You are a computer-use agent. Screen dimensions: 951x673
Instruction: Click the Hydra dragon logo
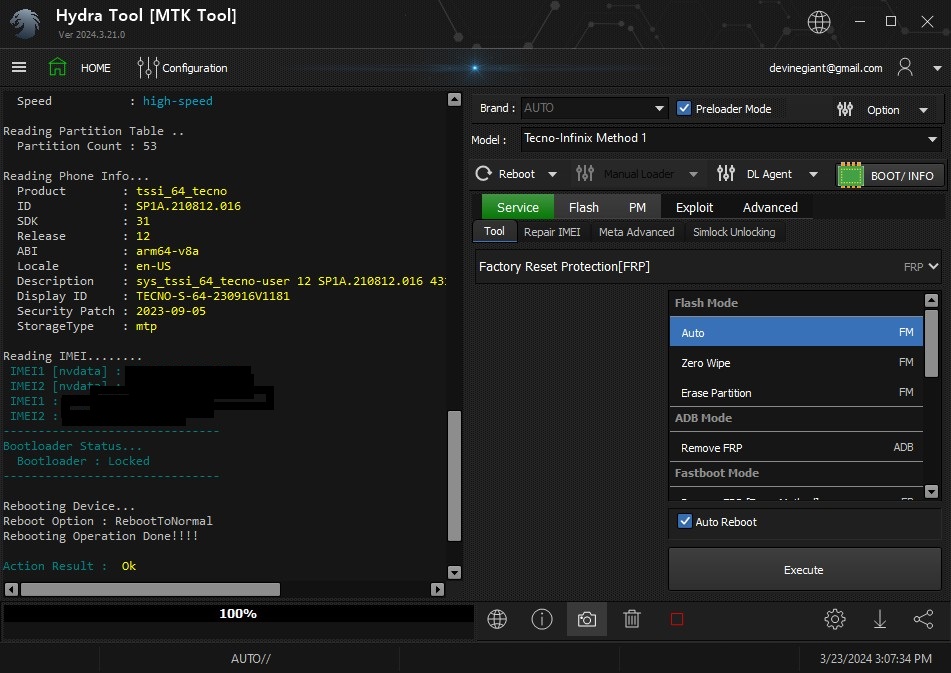[x=25, y=24]
